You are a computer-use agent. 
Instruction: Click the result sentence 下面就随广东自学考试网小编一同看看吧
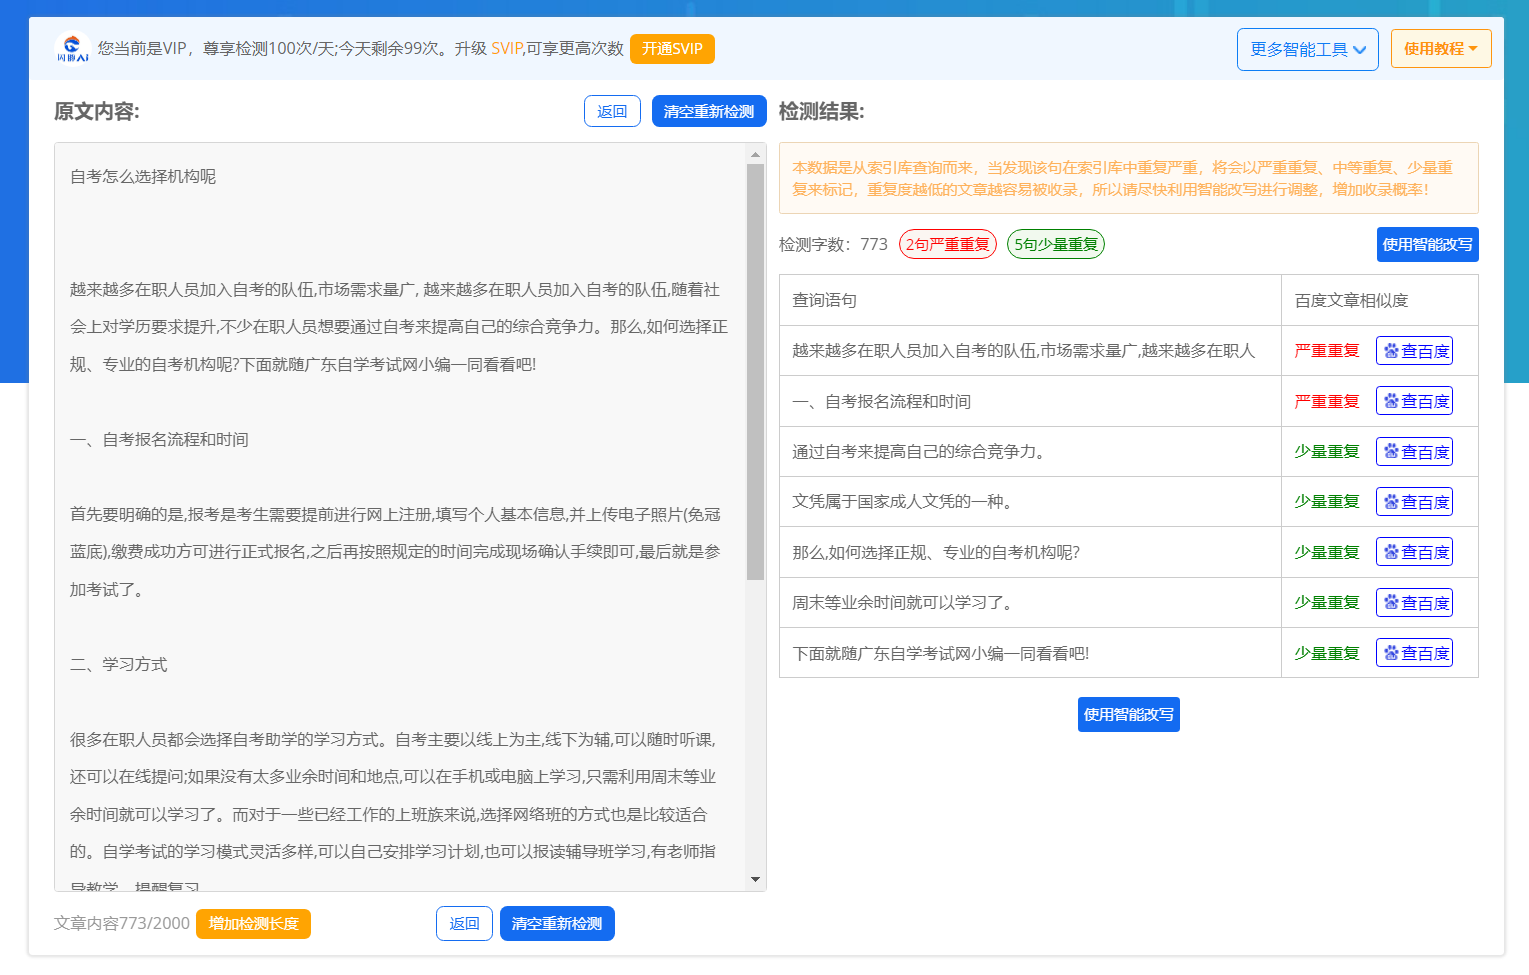(941, 654)
